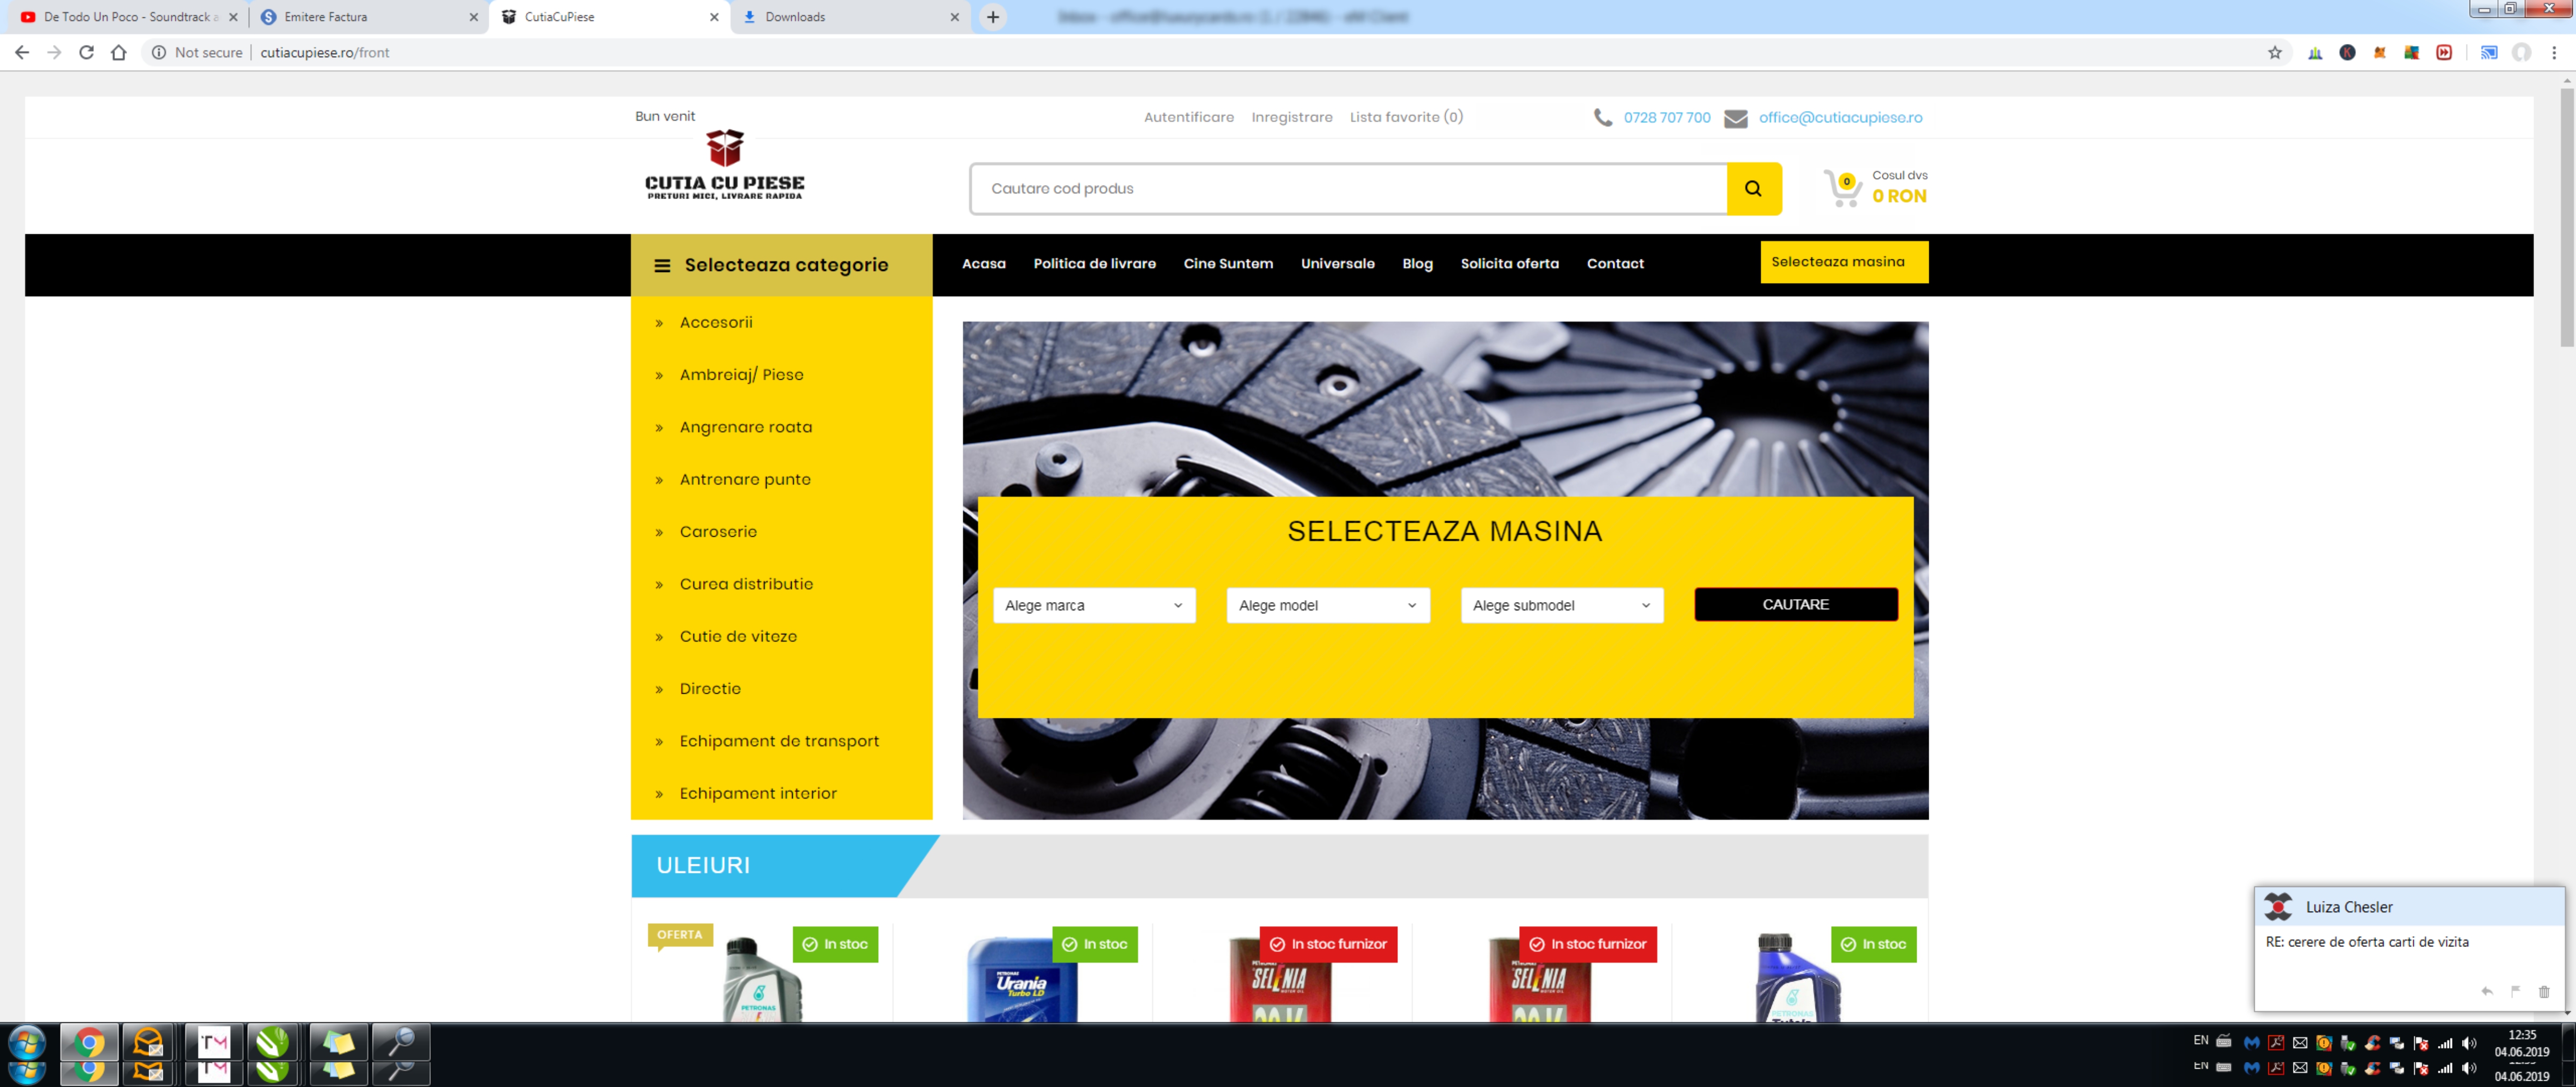The width and height of the screenshot is (2576, 1087).
Task: Expand the Antrenare punte category
Action: [x=745, y=480]
